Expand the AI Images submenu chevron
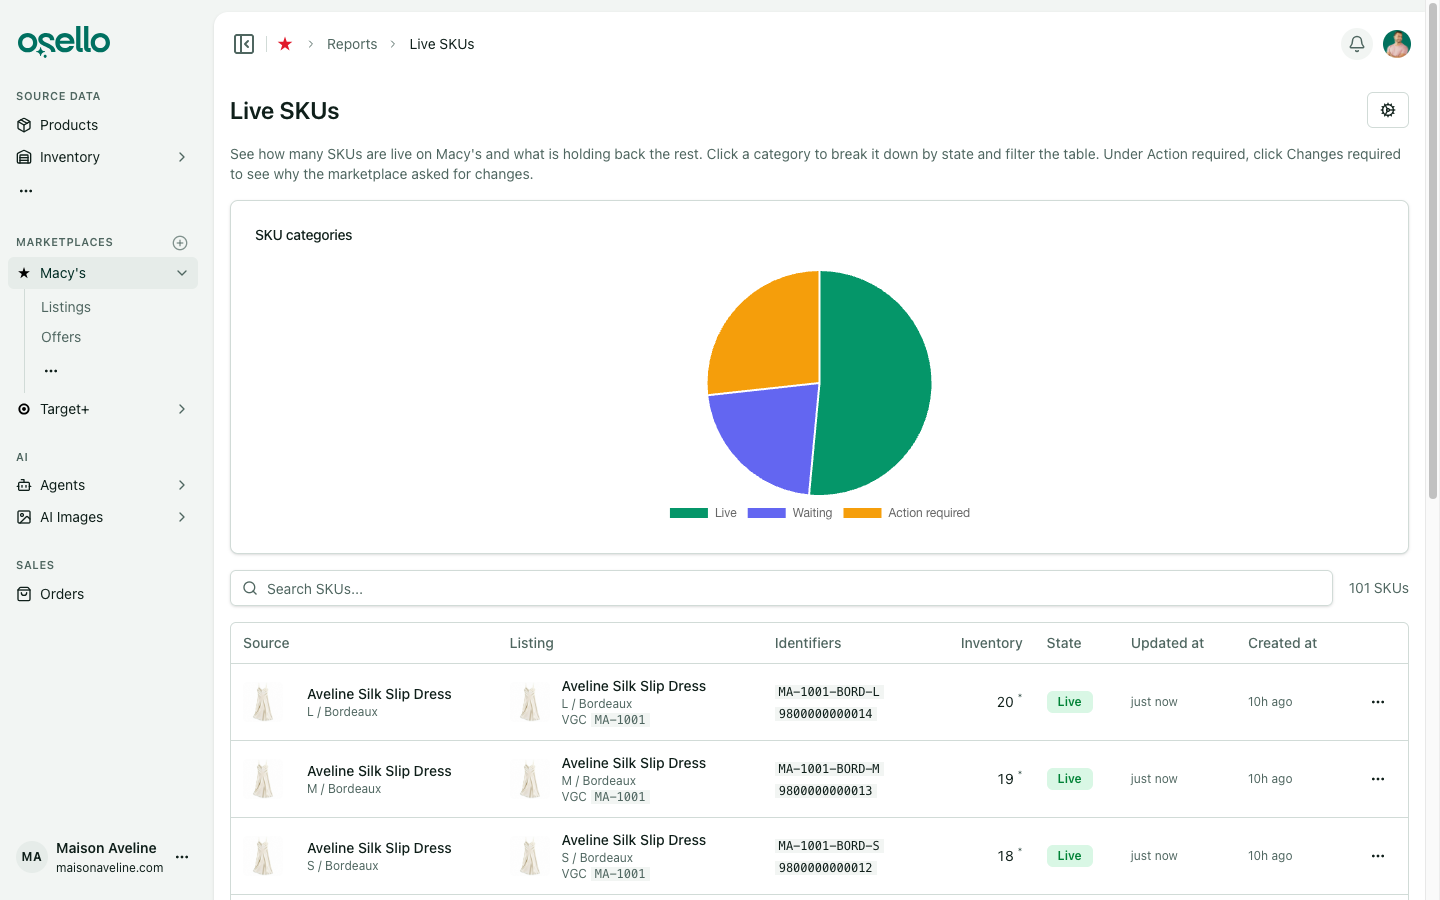The width and height of the screenshot is (1440, 900). pyautogui.click(x=182, y=517)
